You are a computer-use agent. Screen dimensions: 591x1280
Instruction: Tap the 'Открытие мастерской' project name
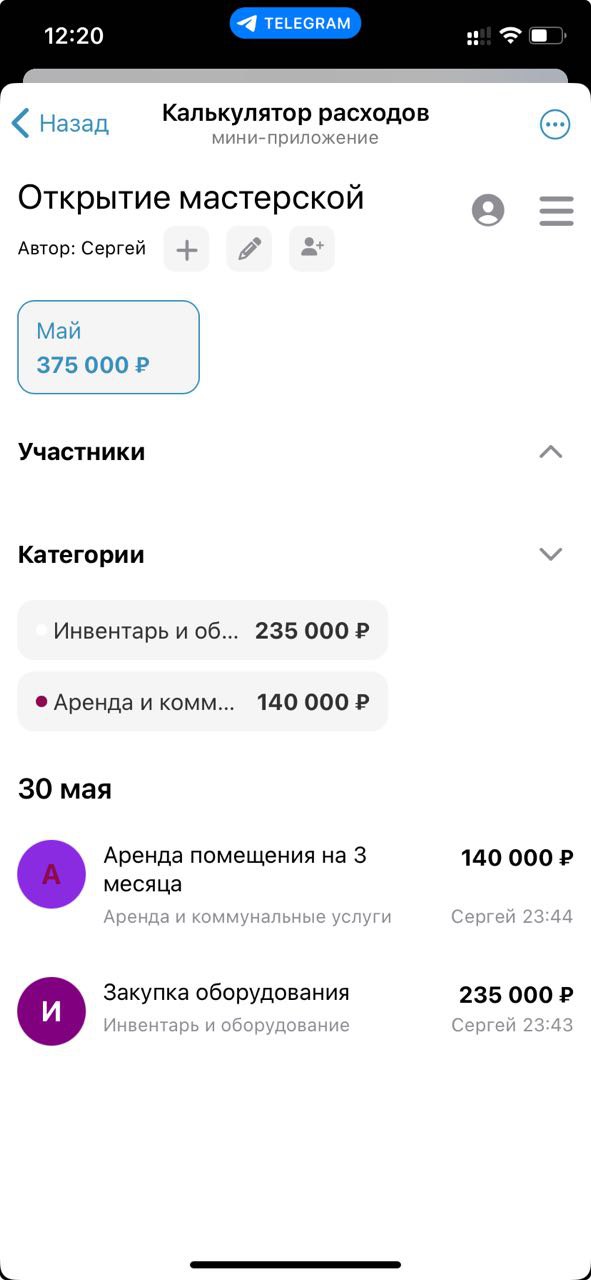click(x=190, y=196)
